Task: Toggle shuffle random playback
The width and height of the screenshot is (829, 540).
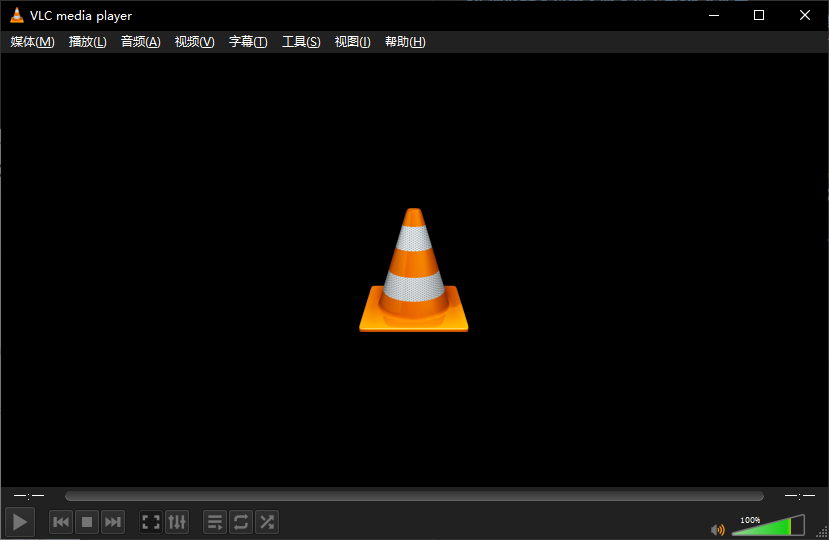Action: click(267, 522)
